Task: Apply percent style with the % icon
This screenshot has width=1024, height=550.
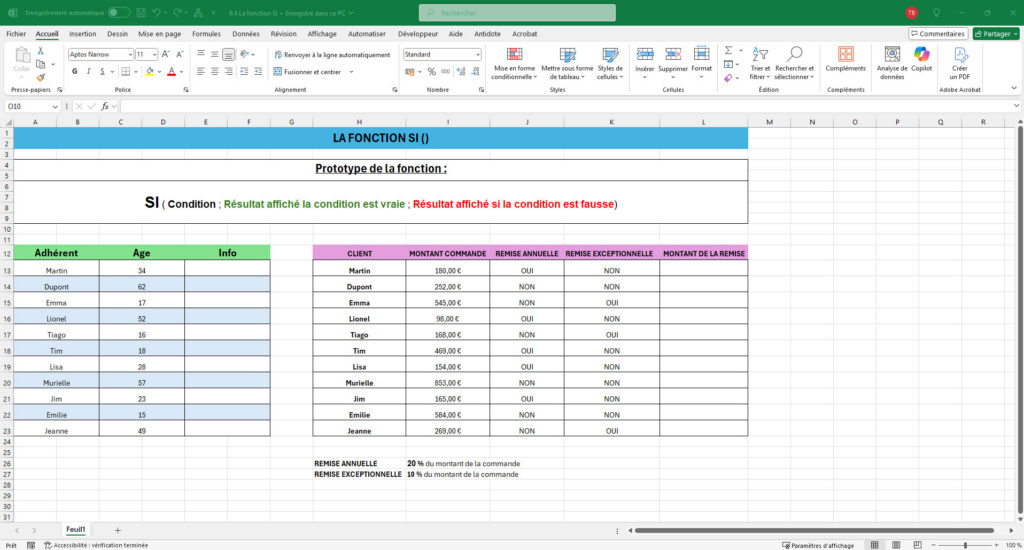Action: click(432, 72)
